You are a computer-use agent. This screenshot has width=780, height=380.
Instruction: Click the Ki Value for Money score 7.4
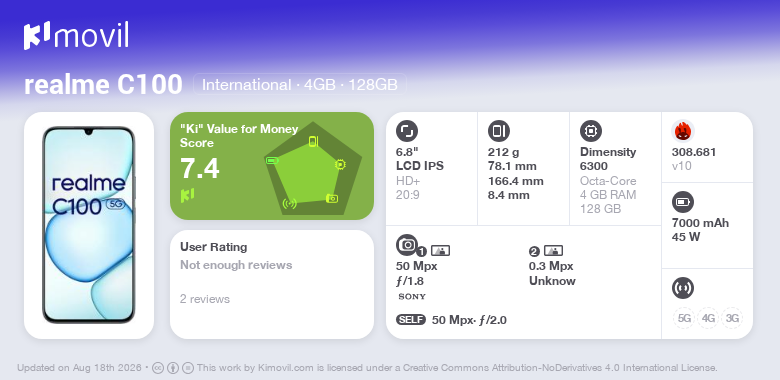pyautogui.click(x=199, y=169)
